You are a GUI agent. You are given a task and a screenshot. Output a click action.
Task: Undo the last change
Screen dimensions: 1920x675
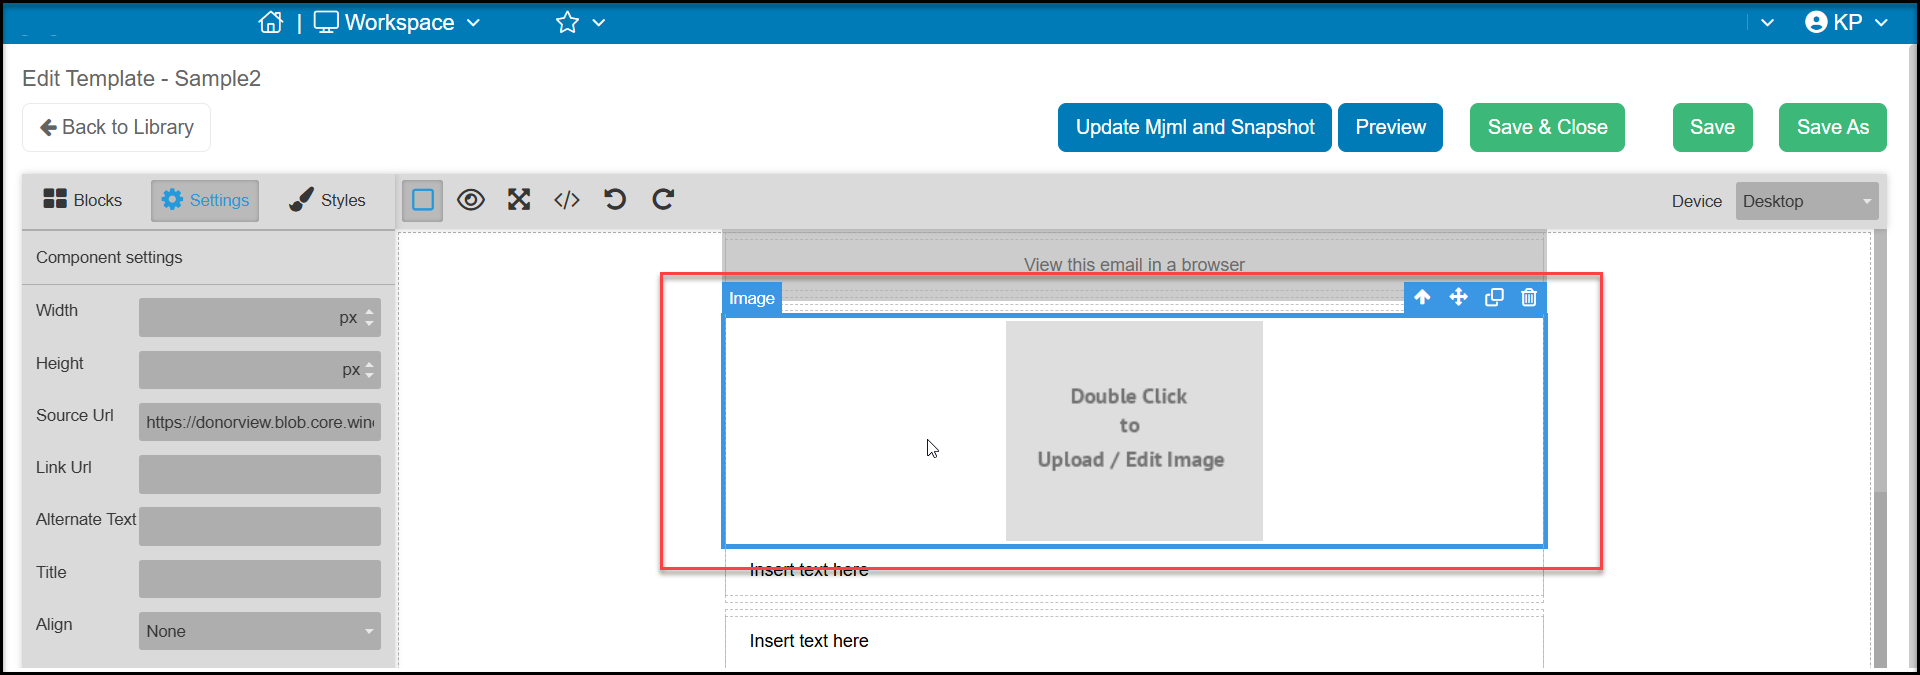[x=615, y=199]
